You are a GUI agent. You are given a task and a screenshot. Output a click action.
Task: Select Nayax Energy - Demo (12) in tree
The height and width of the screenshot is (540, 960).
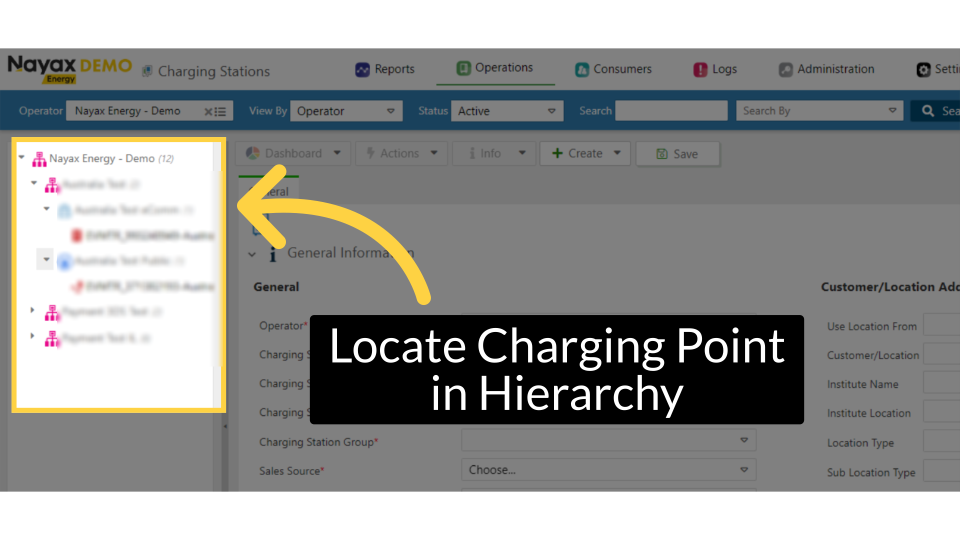(111, 159)
